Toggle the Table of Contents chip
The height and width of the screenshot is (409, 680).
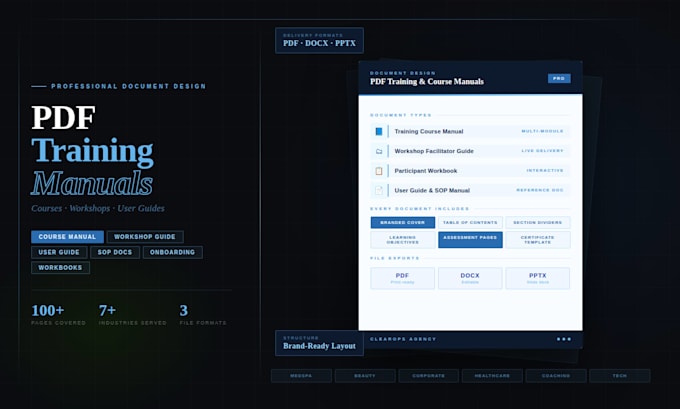(471, 222)
